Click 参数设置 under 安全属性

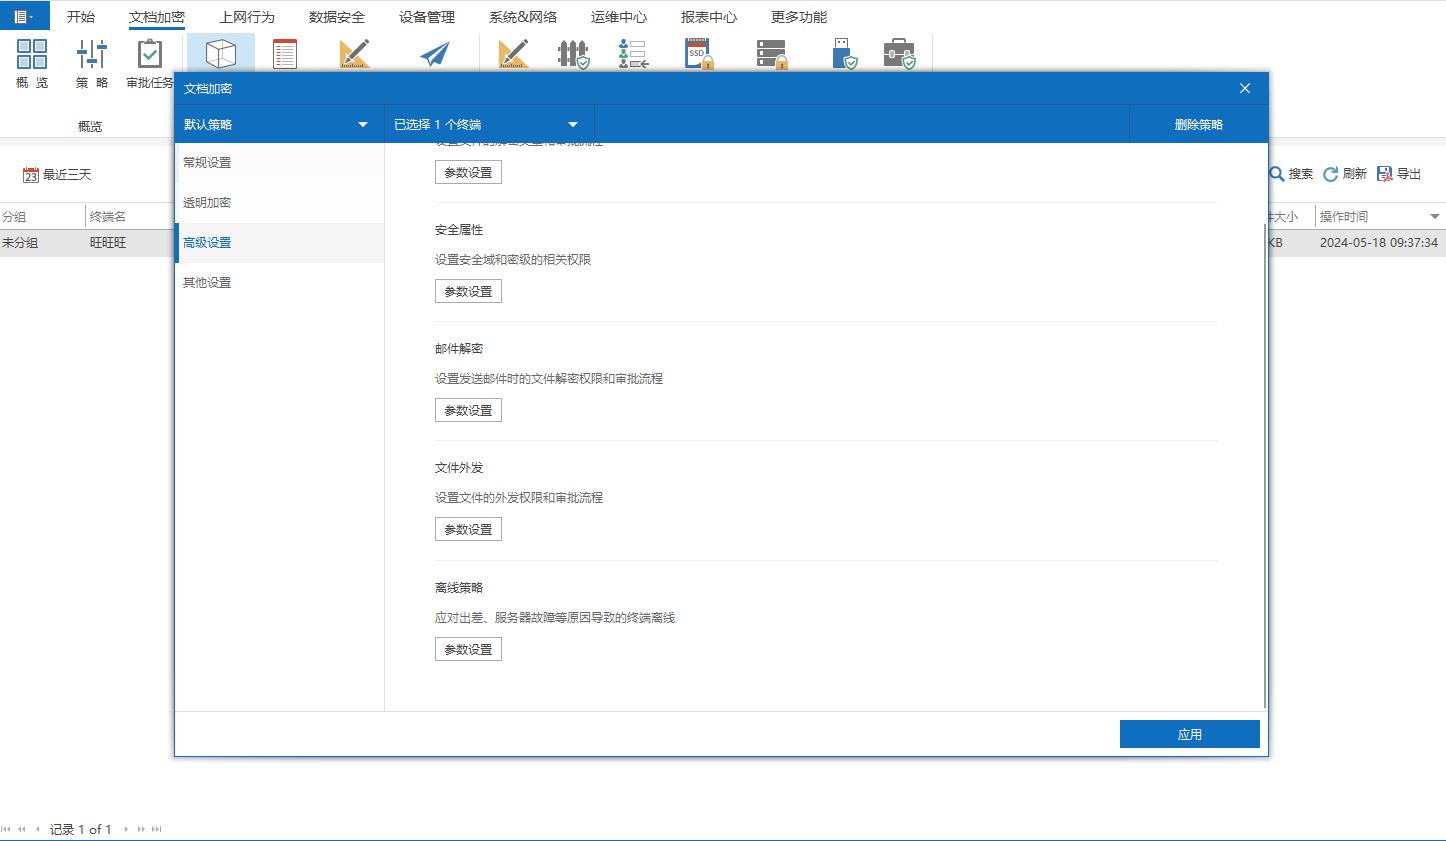468,291
